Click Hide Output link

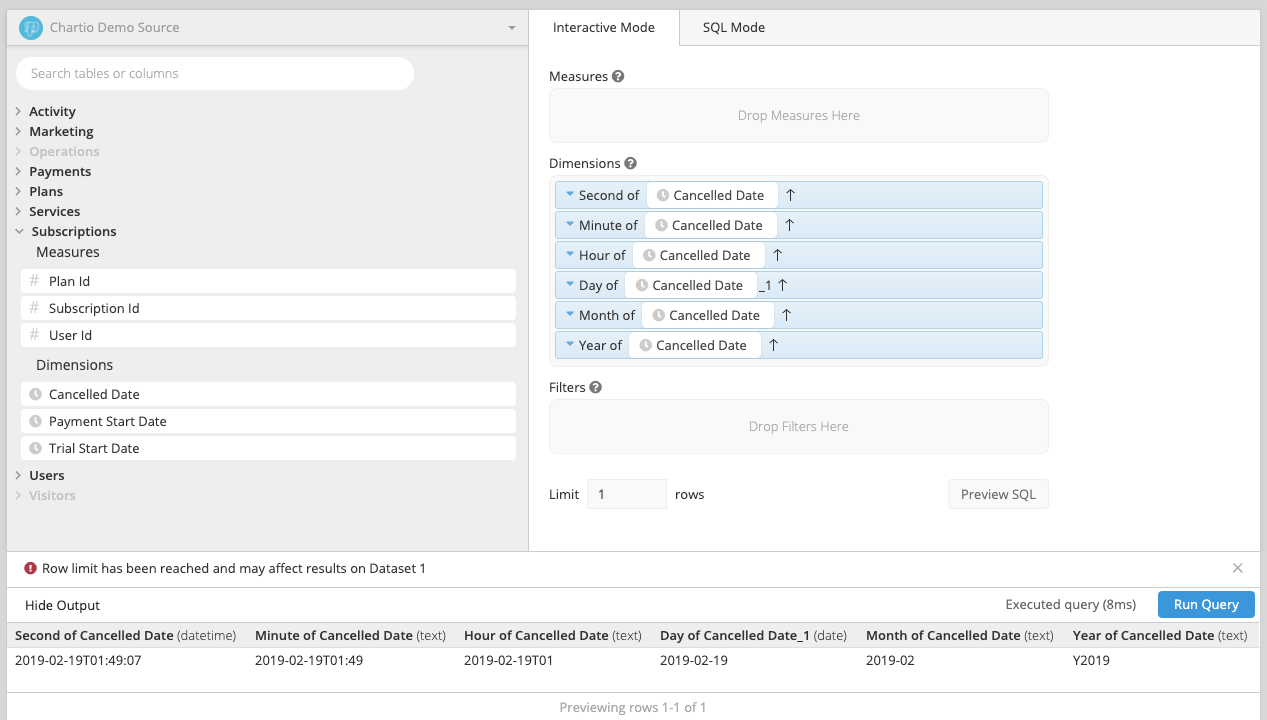pyautogui.click(x=62, y=605)
